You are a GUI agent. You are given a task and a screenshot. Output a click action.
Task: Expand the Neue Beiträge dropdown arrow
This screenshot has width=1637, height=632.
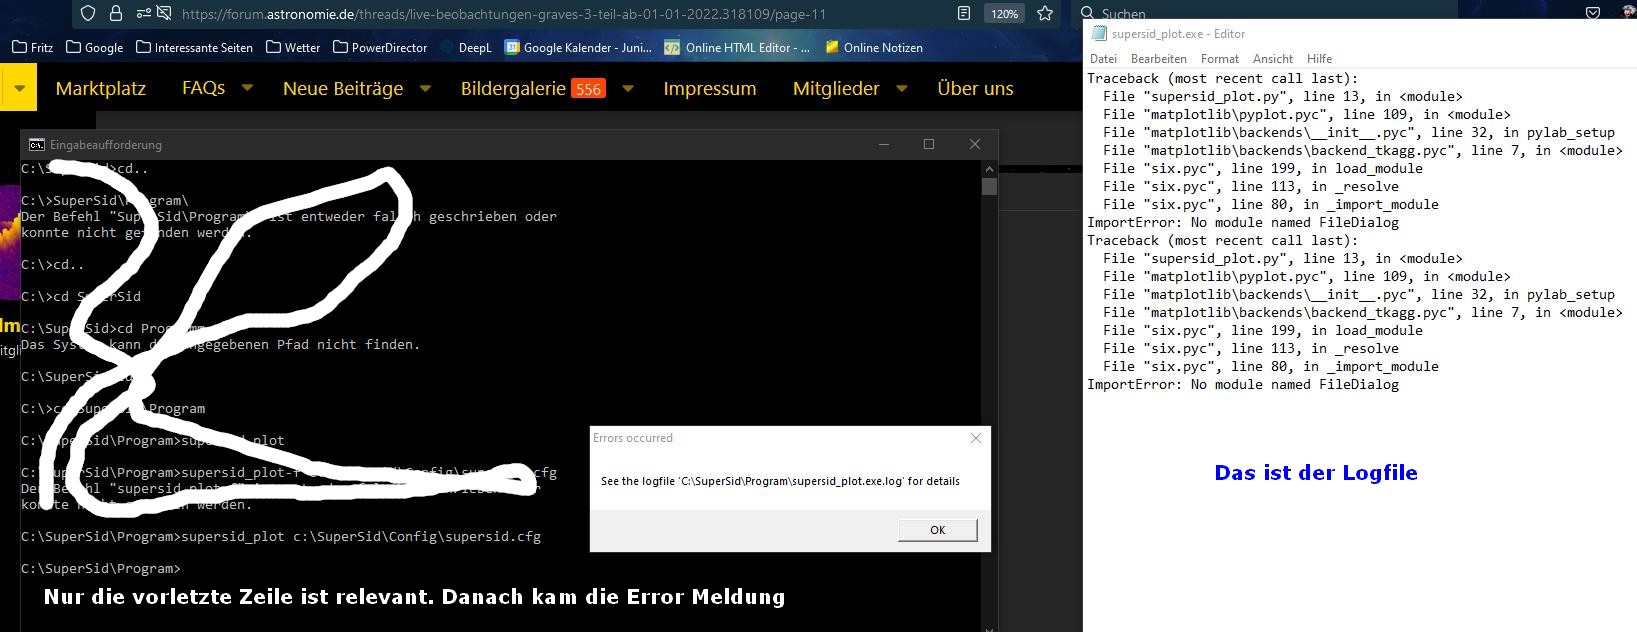click(x=425, y=88)
